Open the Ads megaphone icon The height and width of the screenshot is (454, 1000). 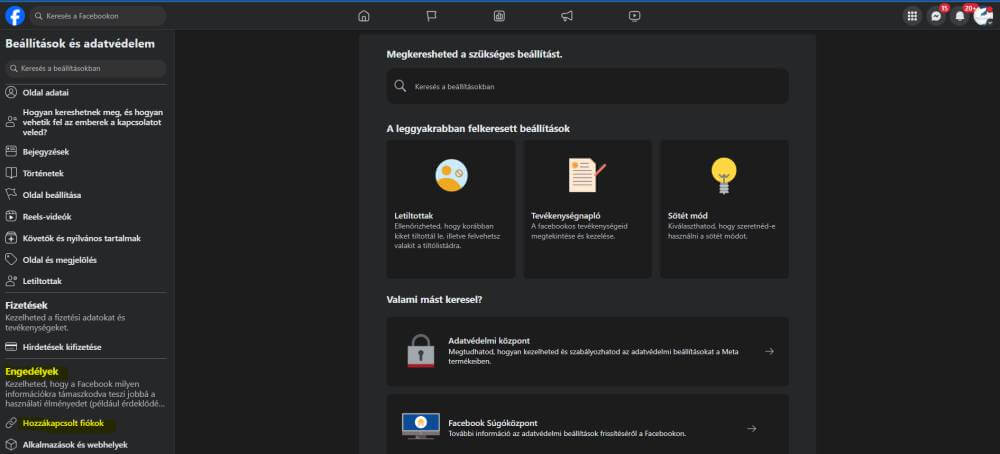(567, 17)
